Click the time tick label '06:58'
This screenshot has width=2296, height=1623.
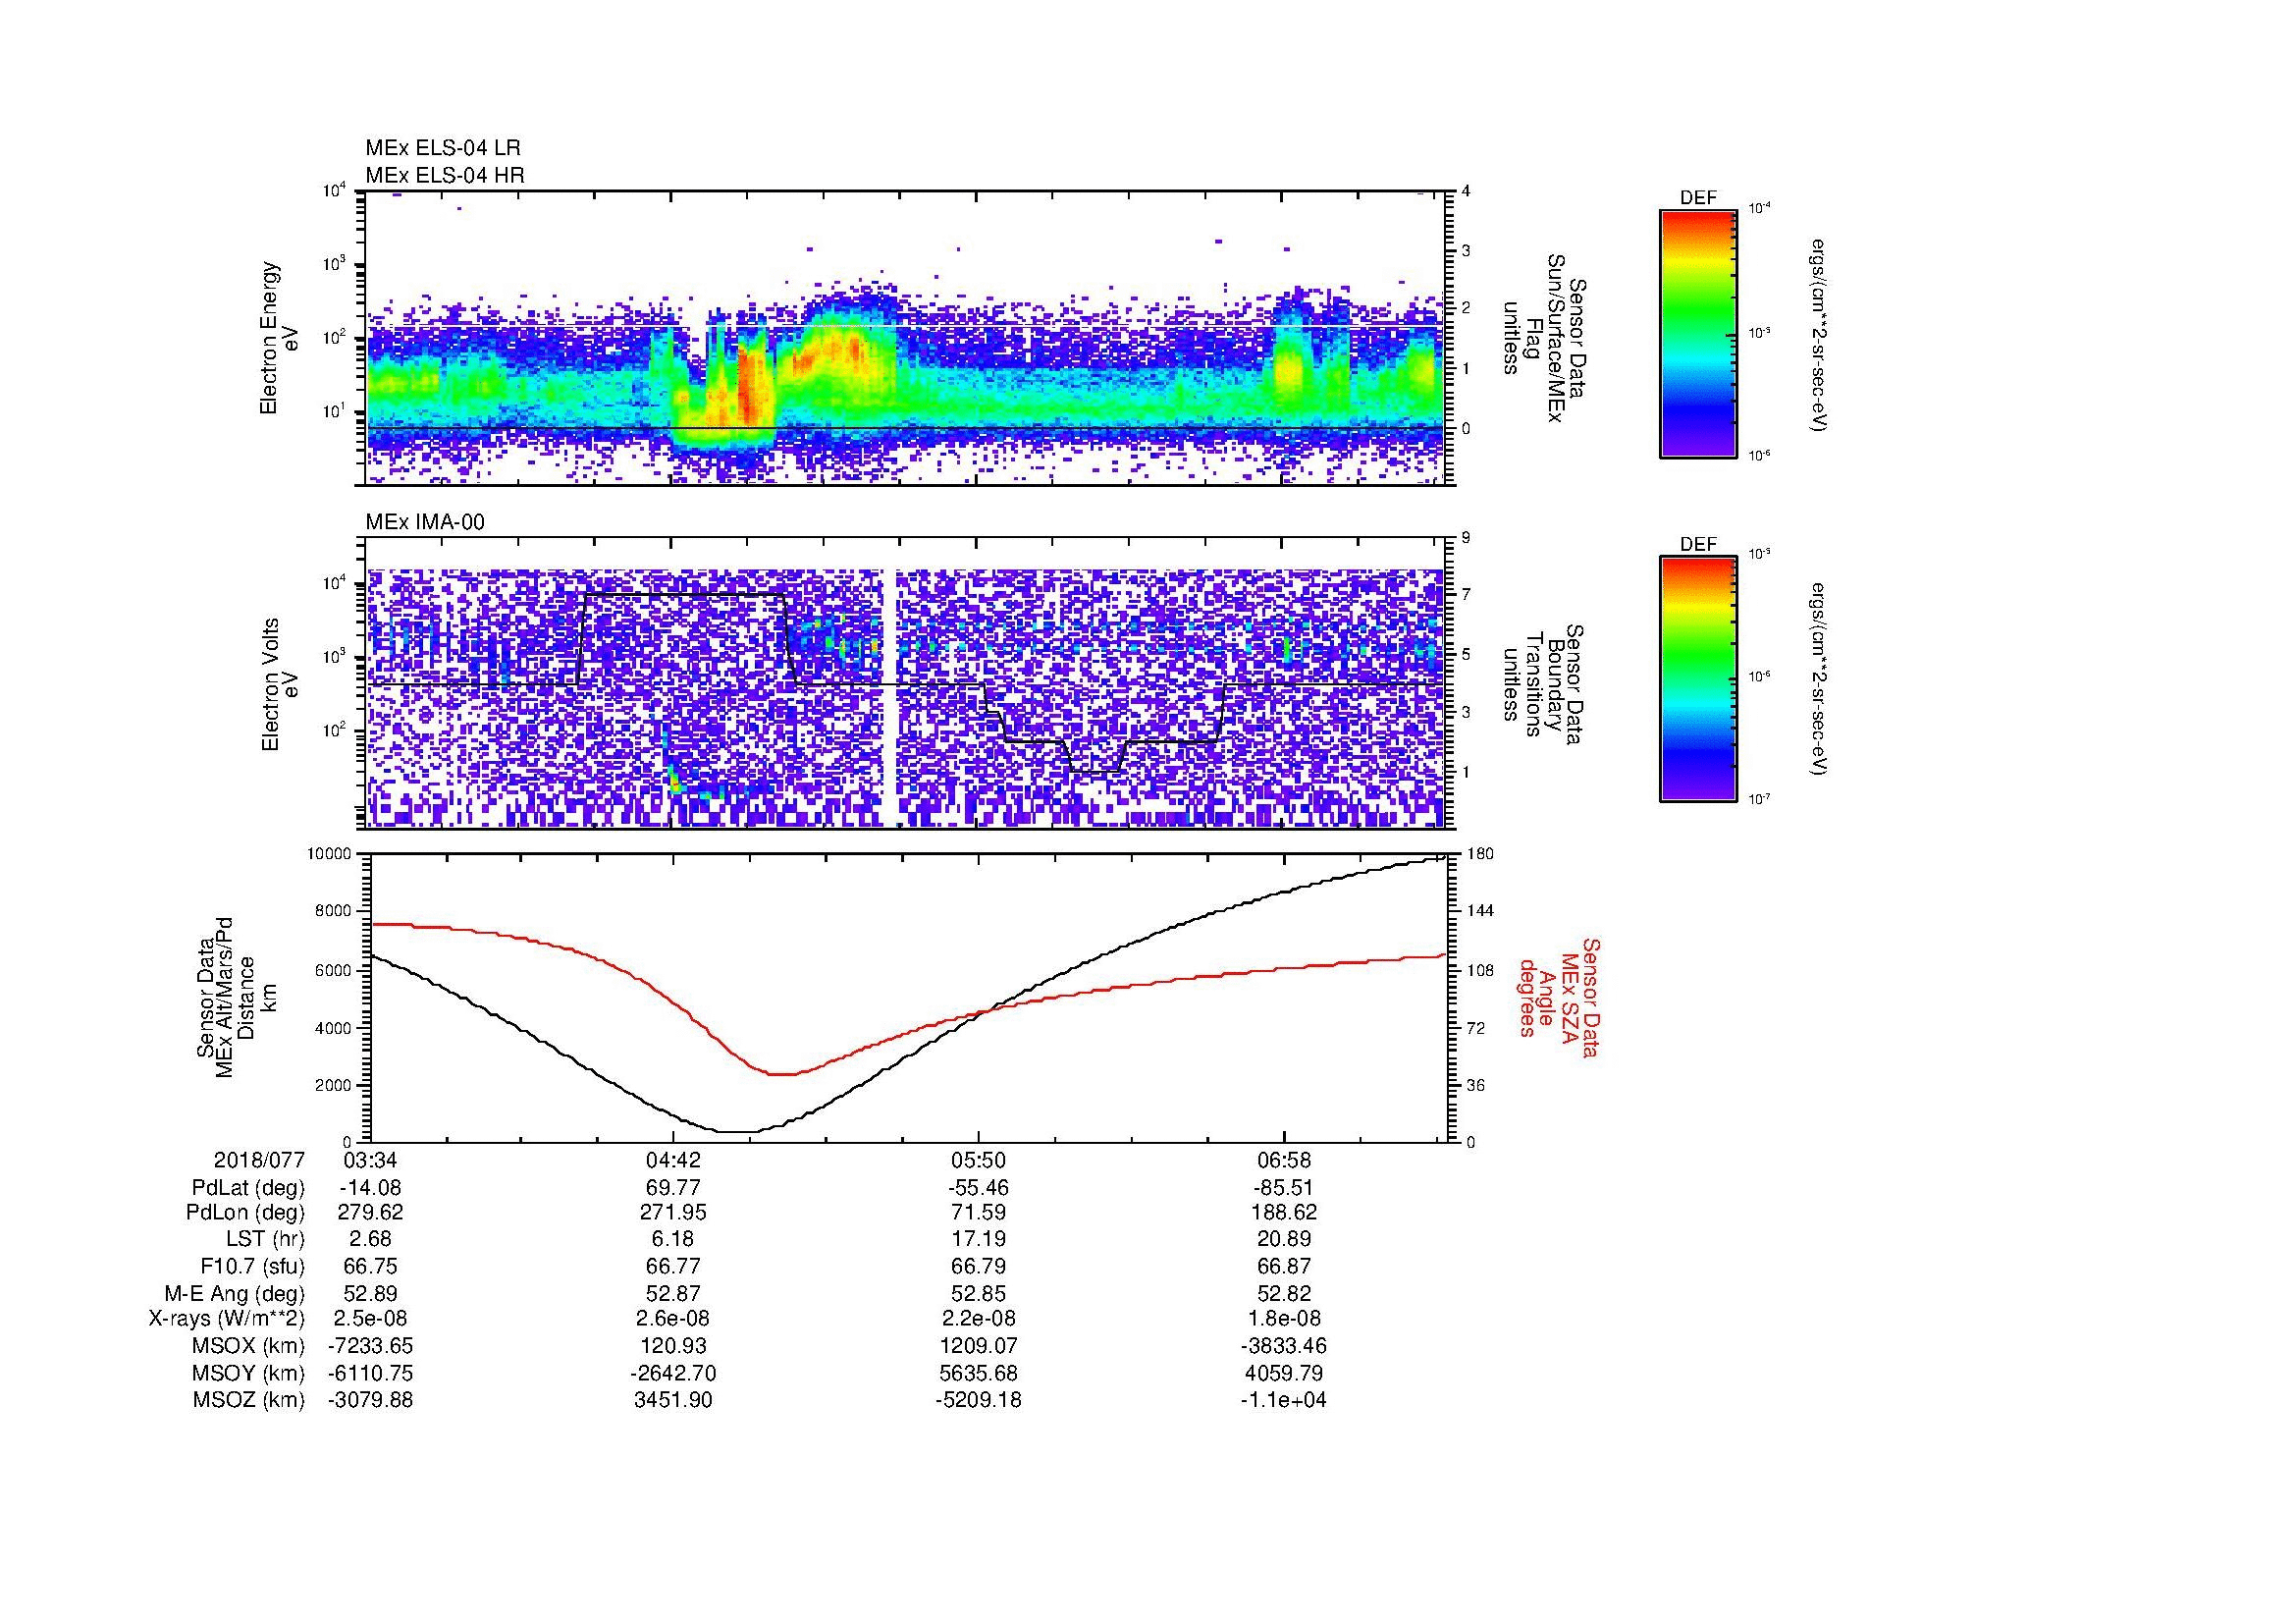(1284, 1161)
